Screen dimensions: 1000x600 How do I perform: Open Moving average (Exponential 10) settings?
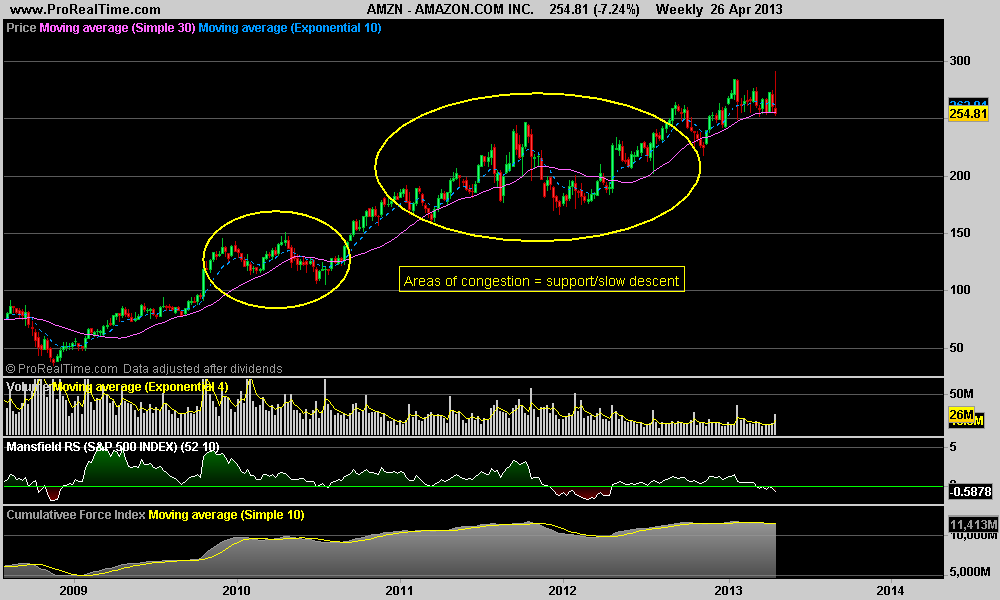coord(290,28)
